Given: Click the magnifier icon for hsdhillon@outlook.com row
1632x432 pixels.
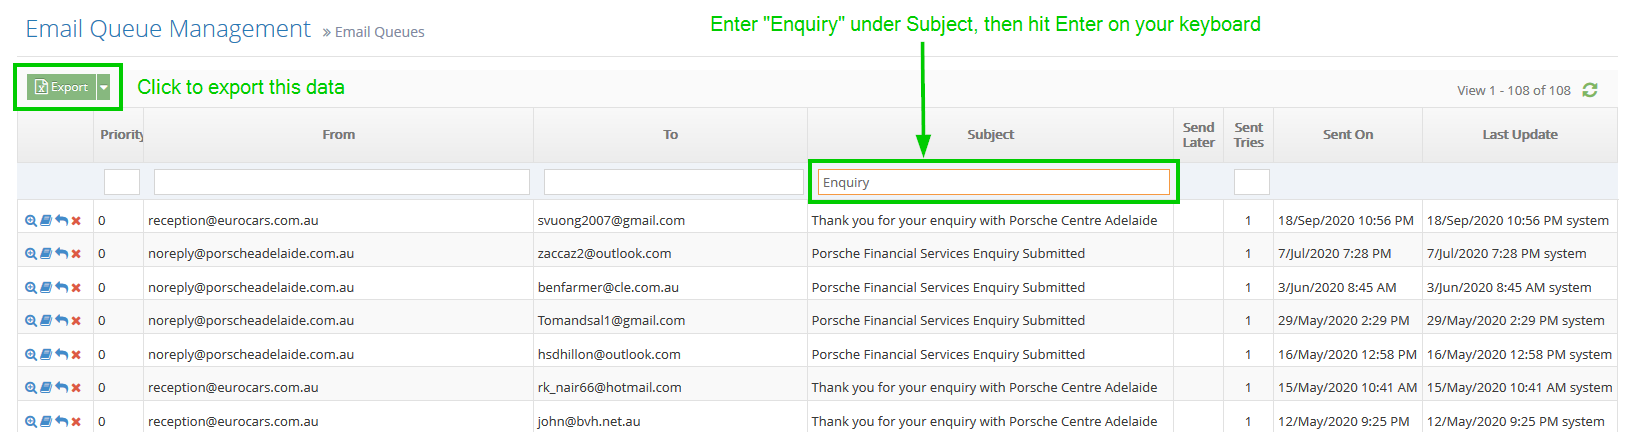Looking at the screenshot, I should [x=31, y=355].
